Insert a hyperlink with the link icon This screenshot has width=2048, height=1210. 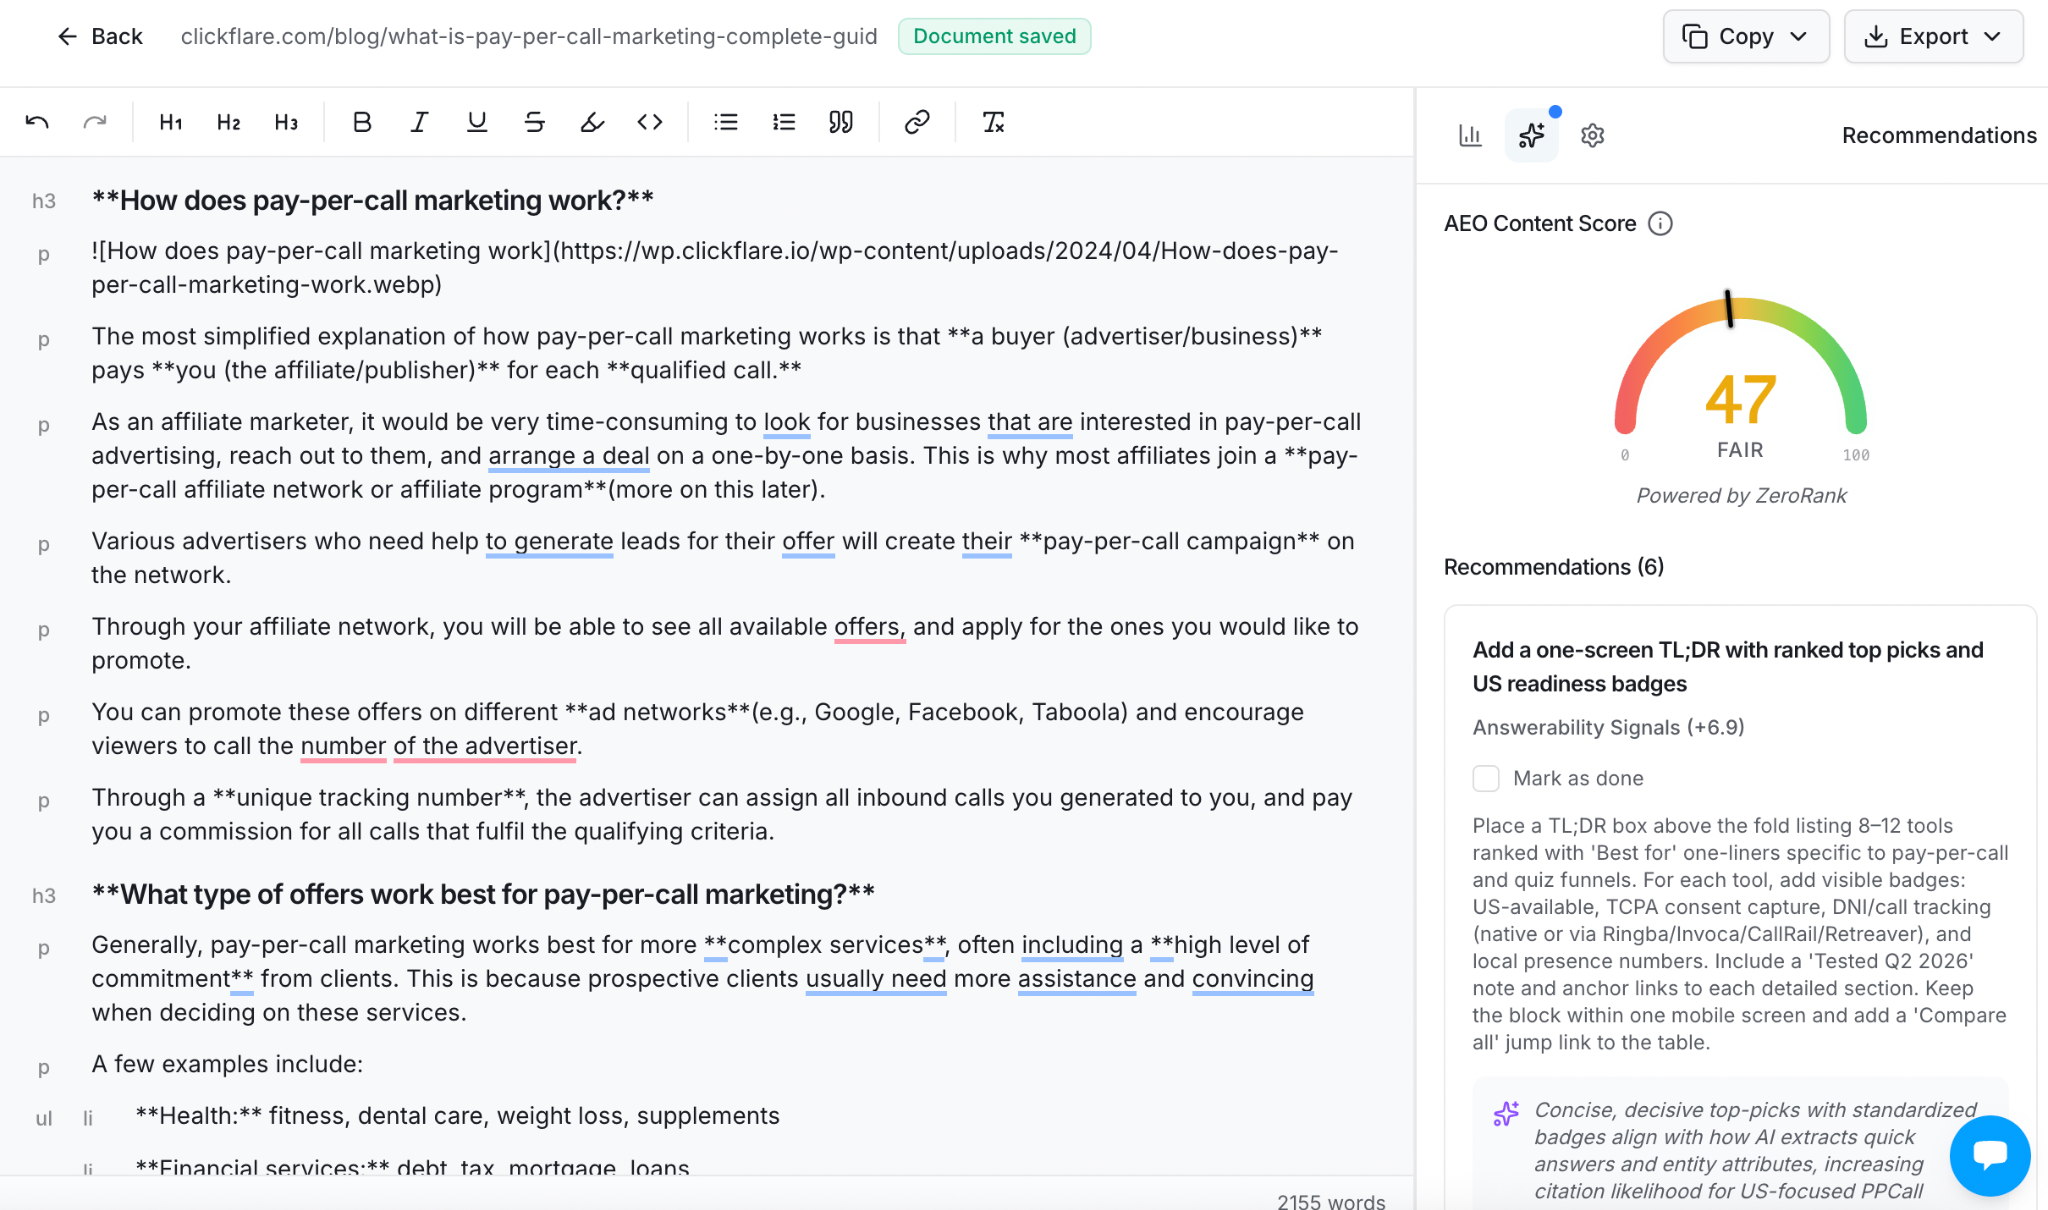coord(917,122)
